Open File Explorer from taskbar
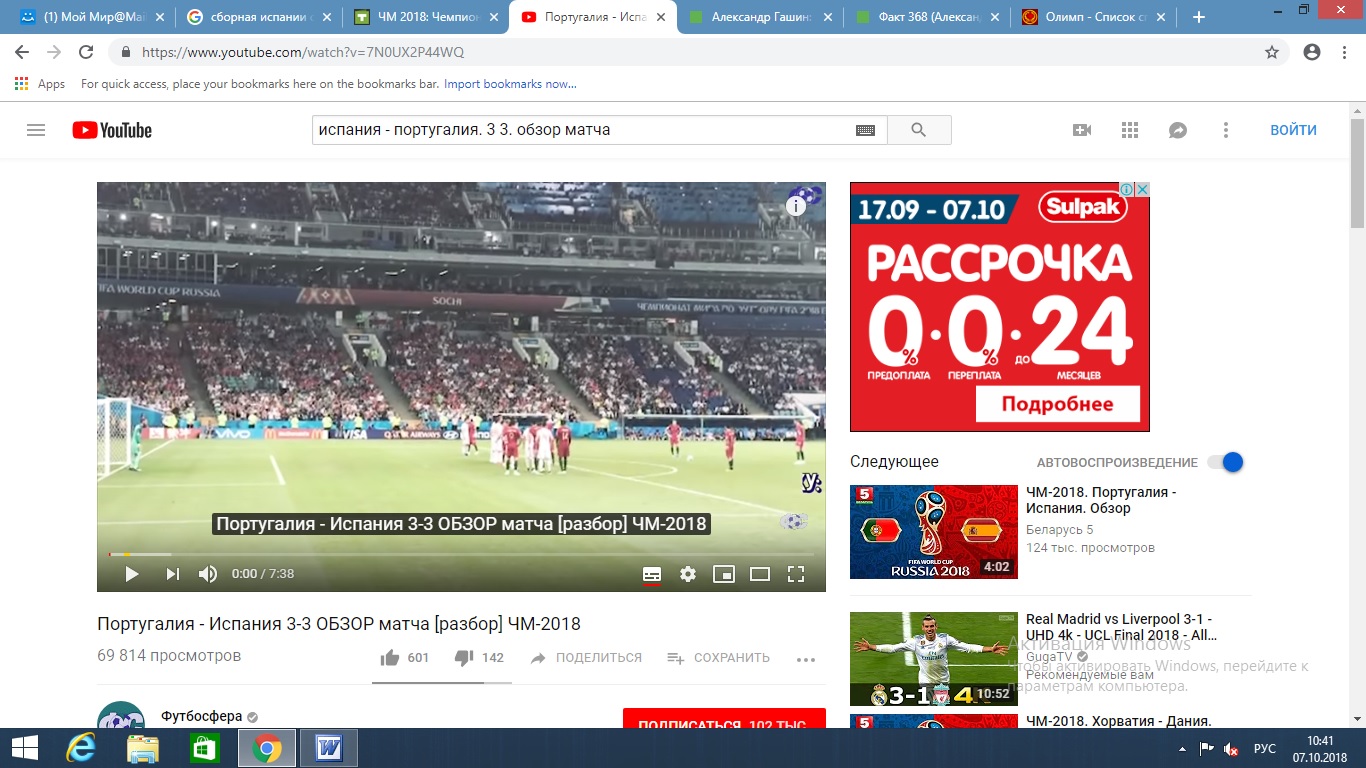1366x768 pixels. (143, 748)
